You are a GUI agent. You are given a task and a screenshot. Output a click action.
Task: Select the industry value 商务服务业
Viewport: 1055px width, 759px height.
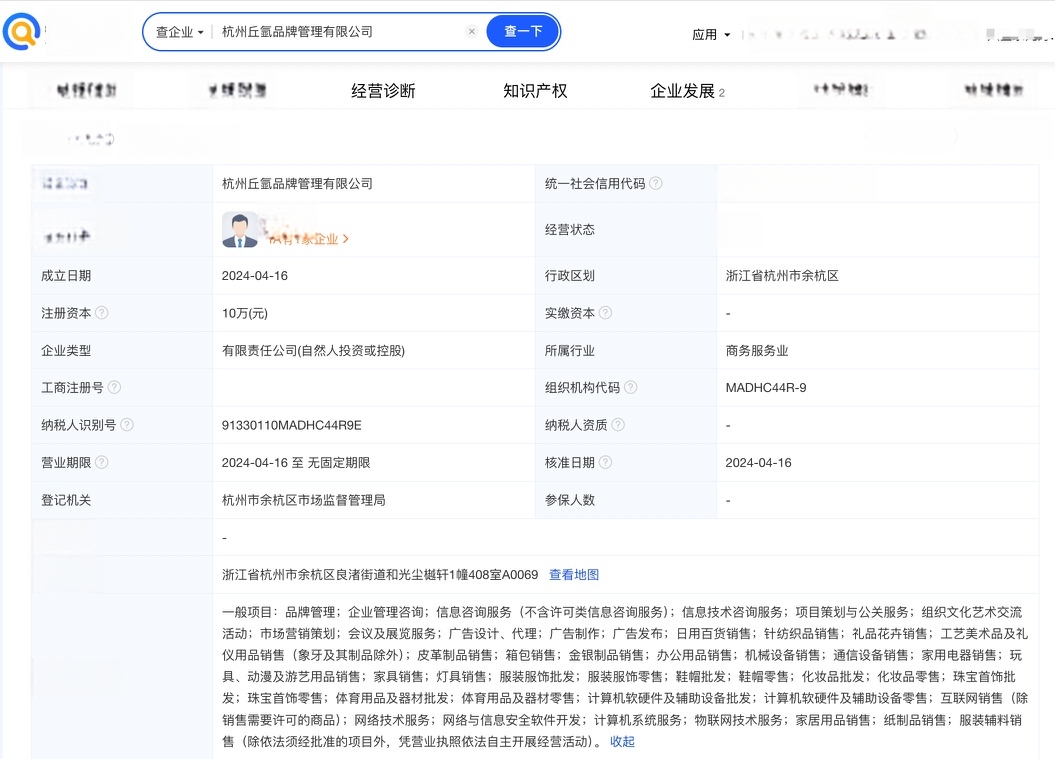point(757,351)
